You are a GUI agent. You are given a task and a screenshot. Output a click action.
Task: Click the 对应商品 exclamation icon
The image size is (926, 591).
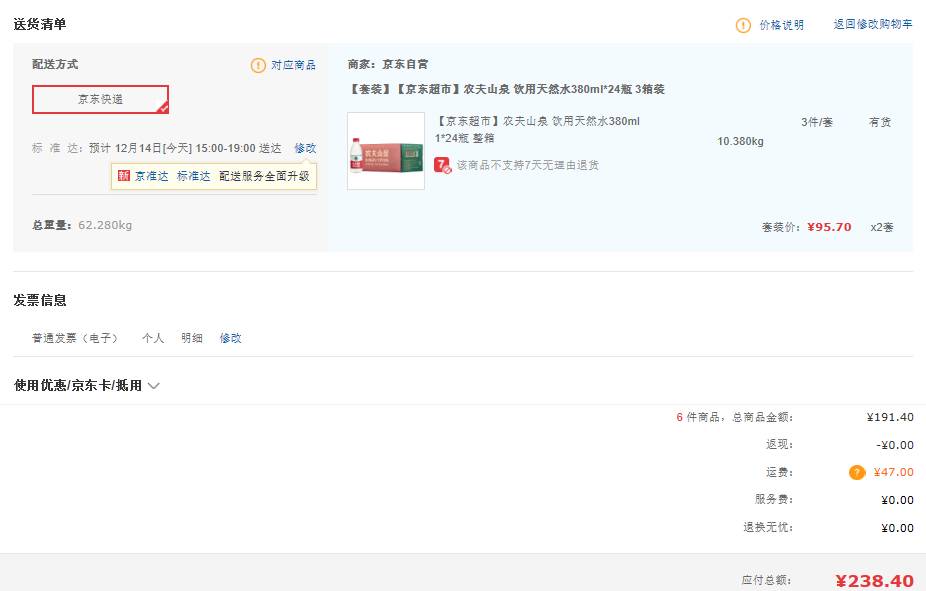pyautogui.click(x=258, y=65)
